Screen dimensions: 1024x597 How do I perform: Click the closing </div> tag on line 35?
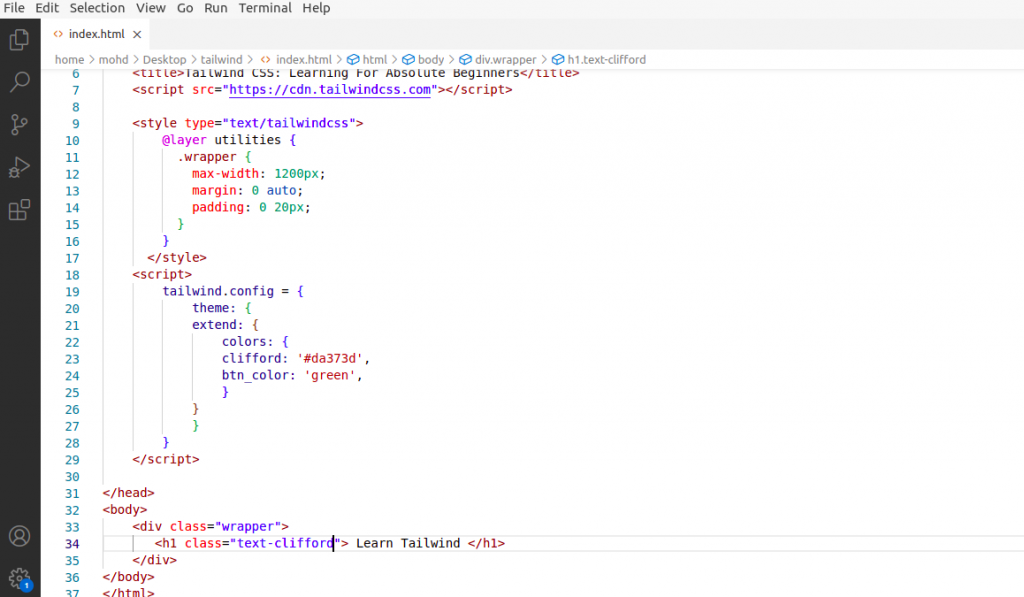154,560
